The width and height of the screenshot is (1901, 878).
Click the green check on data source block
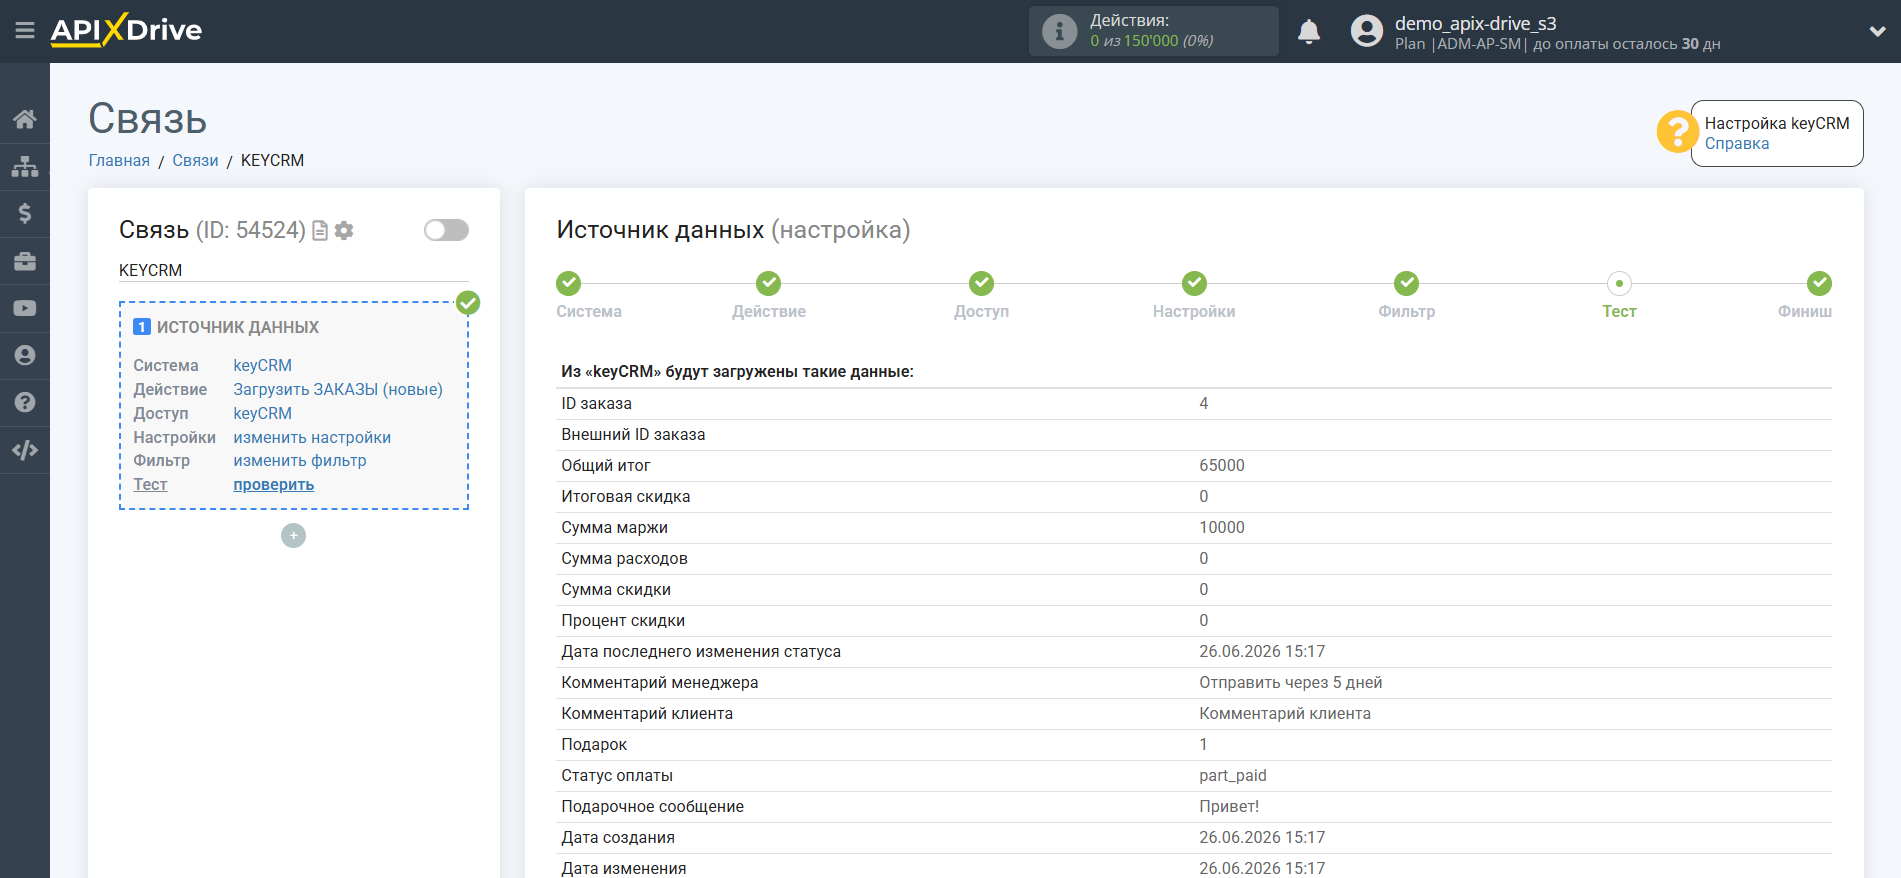468,303
